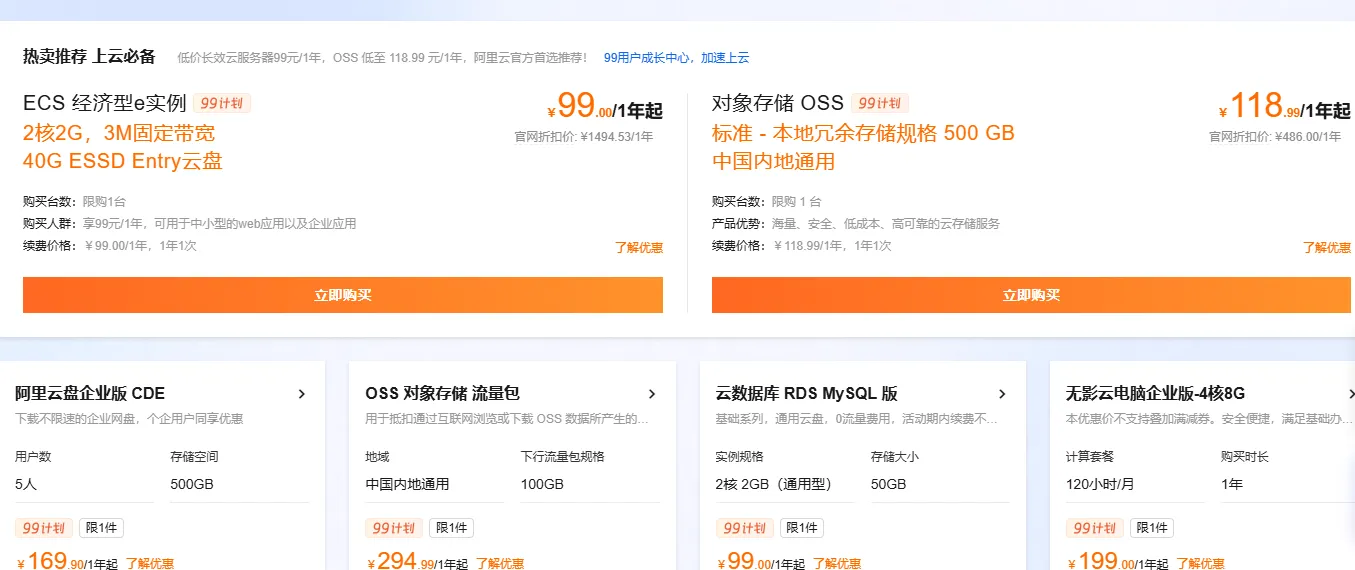Click 立即购买 for ECS 经济型e实例

[343, 295]
